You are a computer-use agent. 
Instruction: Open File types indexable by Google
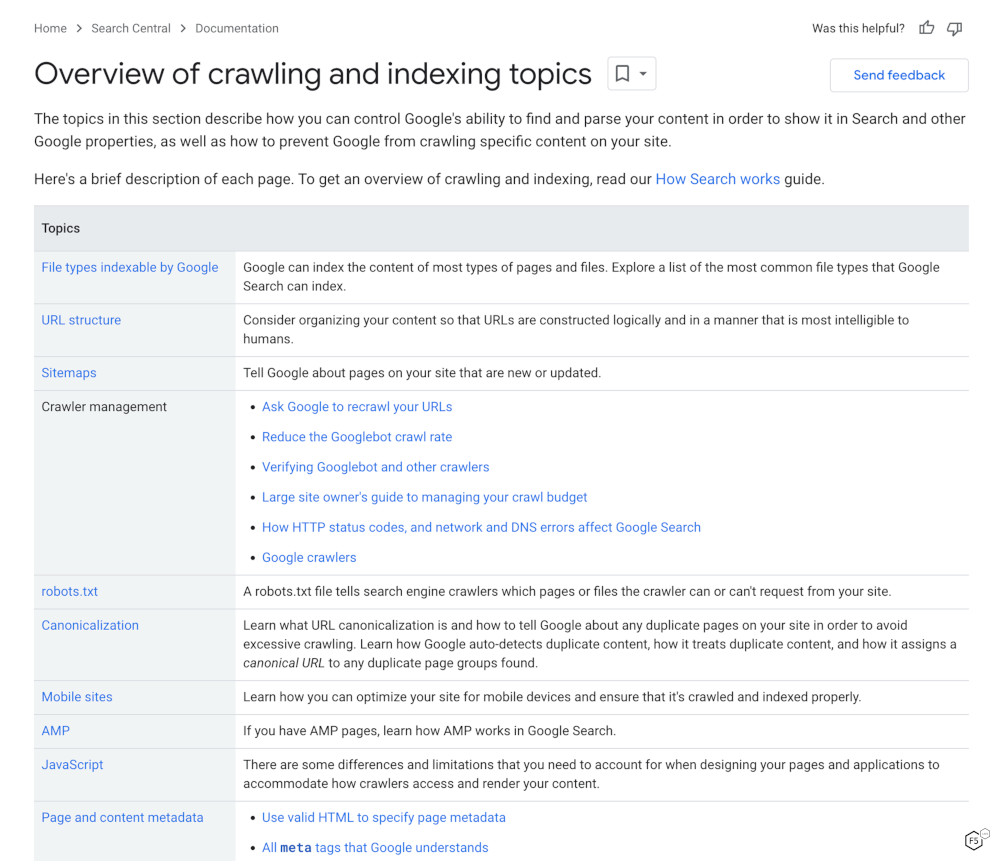tap(130, 267)
